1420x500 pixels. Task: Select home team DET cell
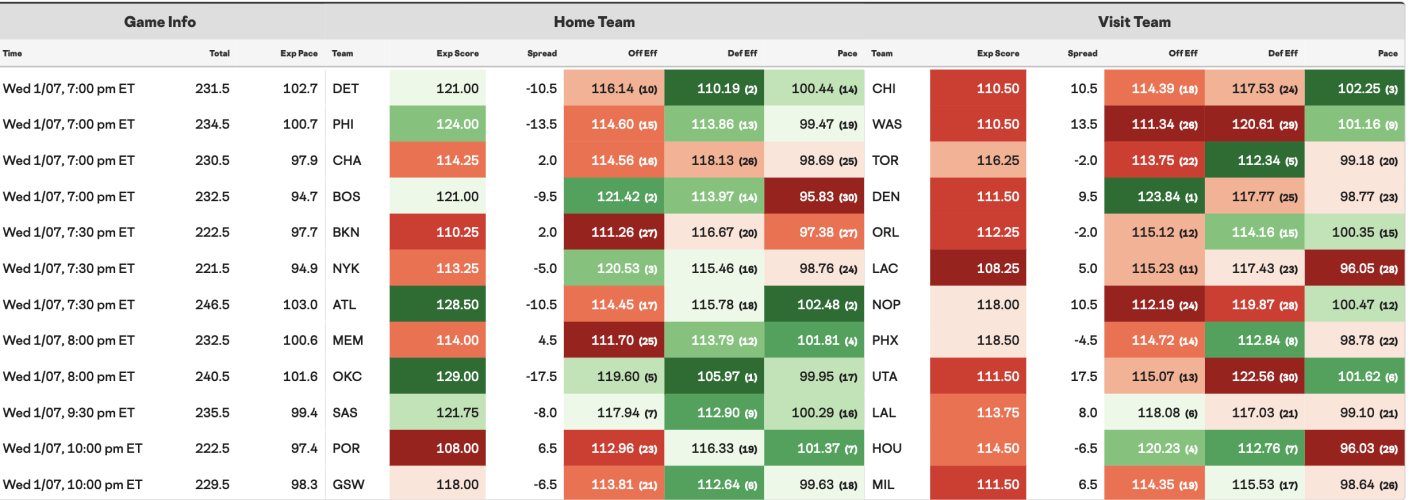click(x=345, y=88)
